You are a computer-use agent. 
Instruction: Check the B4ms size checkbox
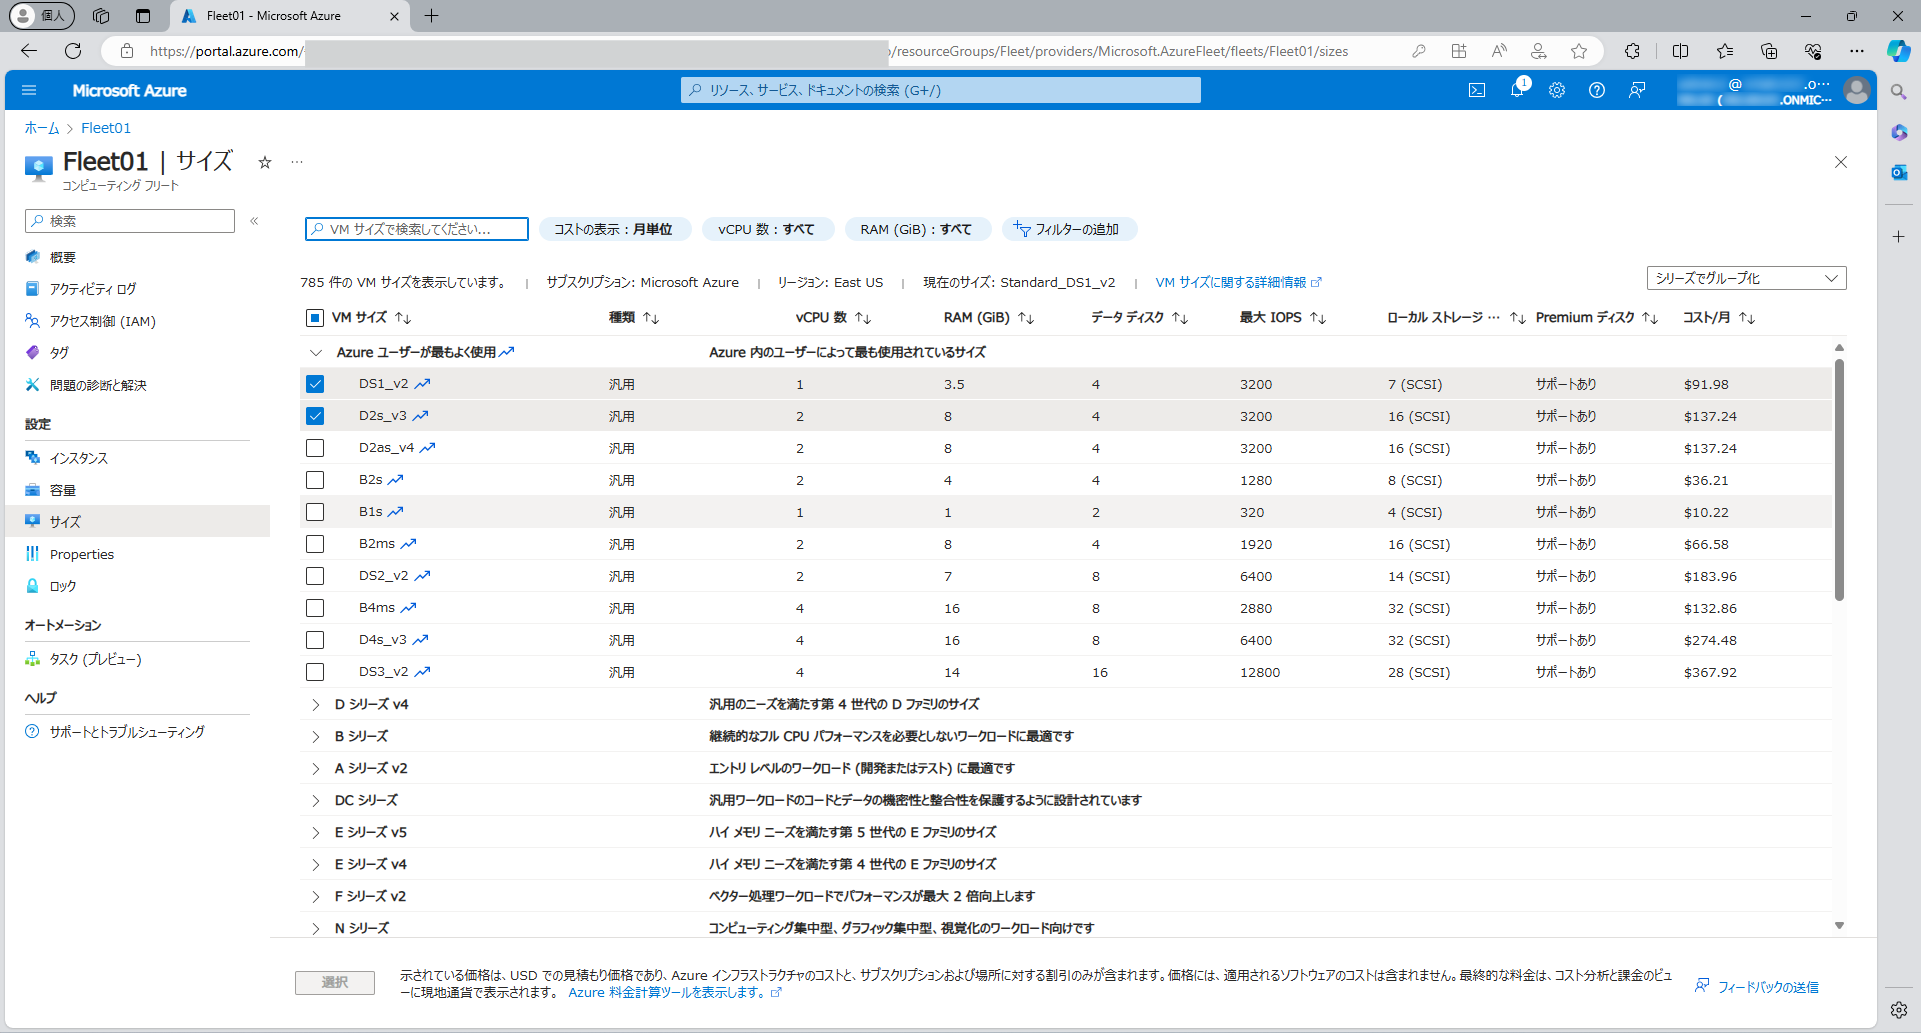315,608
